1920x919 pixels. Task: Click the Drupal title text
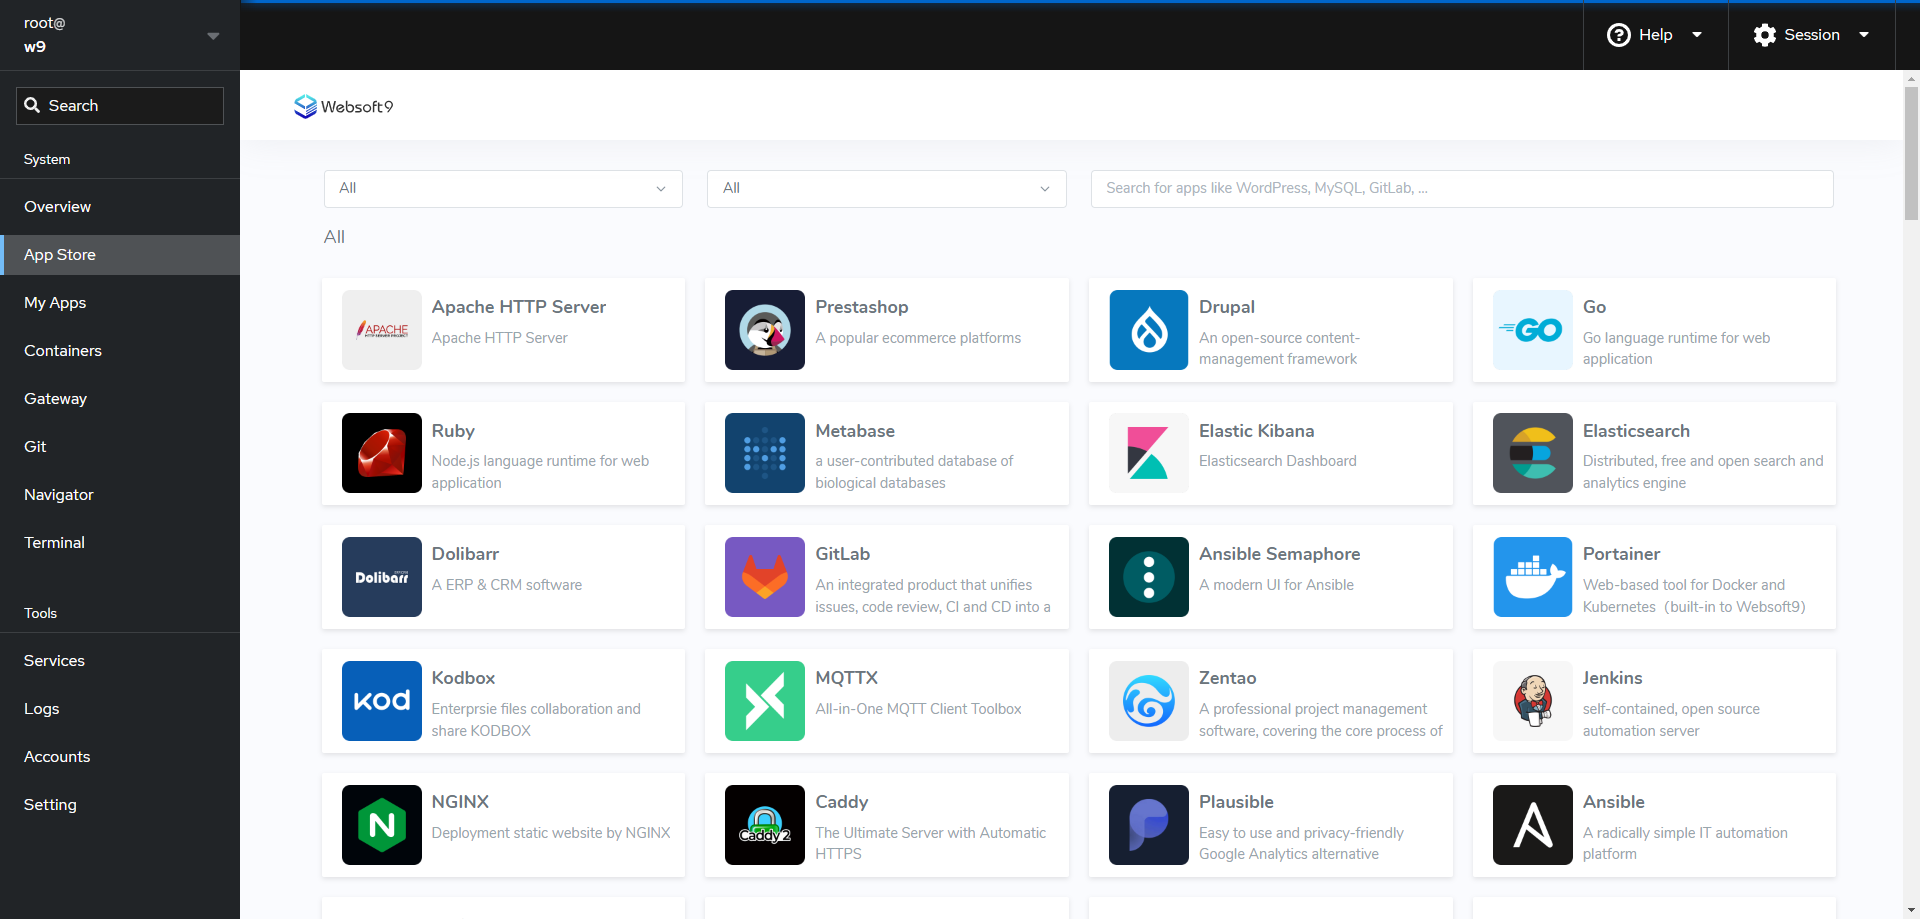click(x=1227, y=307)
